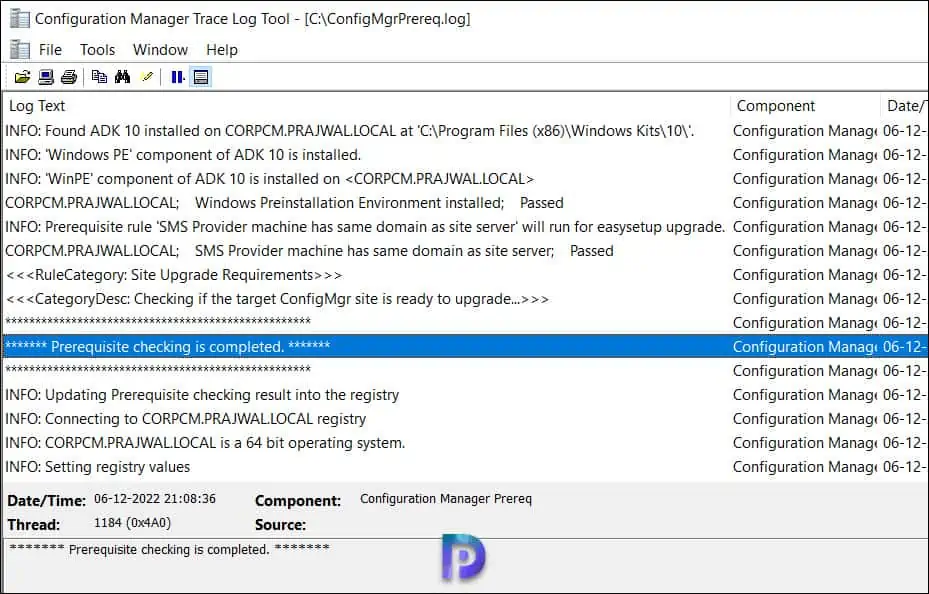Click the Thread value 1184 (0x4A0)
The image size is (929, 594).
(132, 523)
